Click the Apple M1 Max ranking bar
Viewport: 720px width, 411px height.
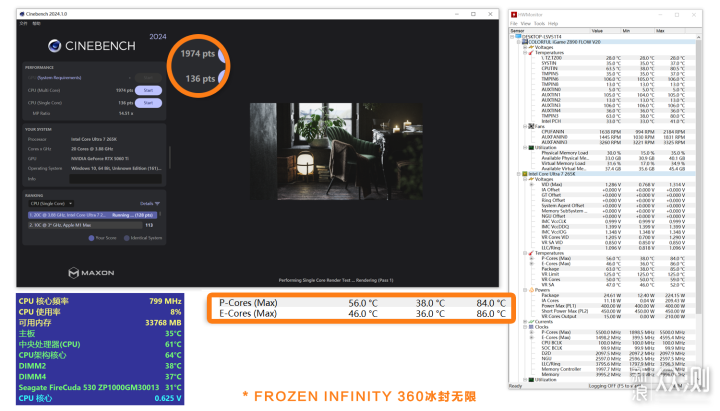(x=85, y=225)
